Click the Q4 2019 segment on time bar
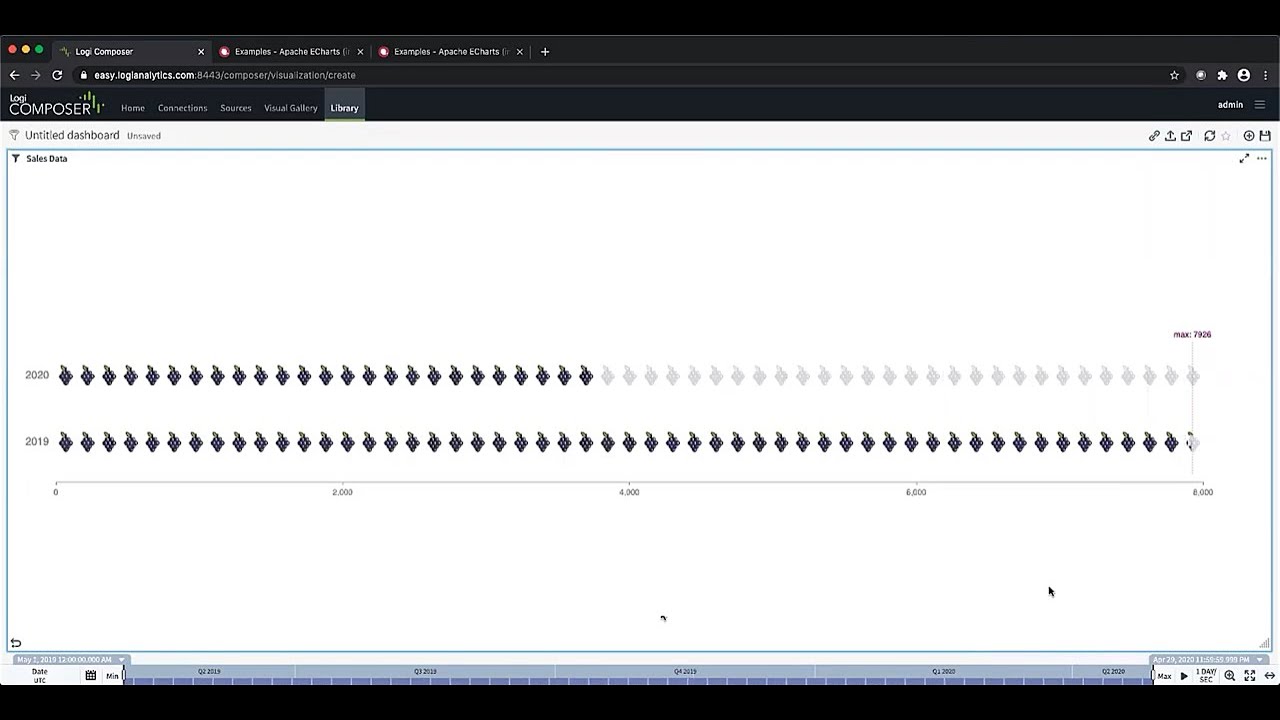Screen dimensions: 1280x720 [685, 672]
